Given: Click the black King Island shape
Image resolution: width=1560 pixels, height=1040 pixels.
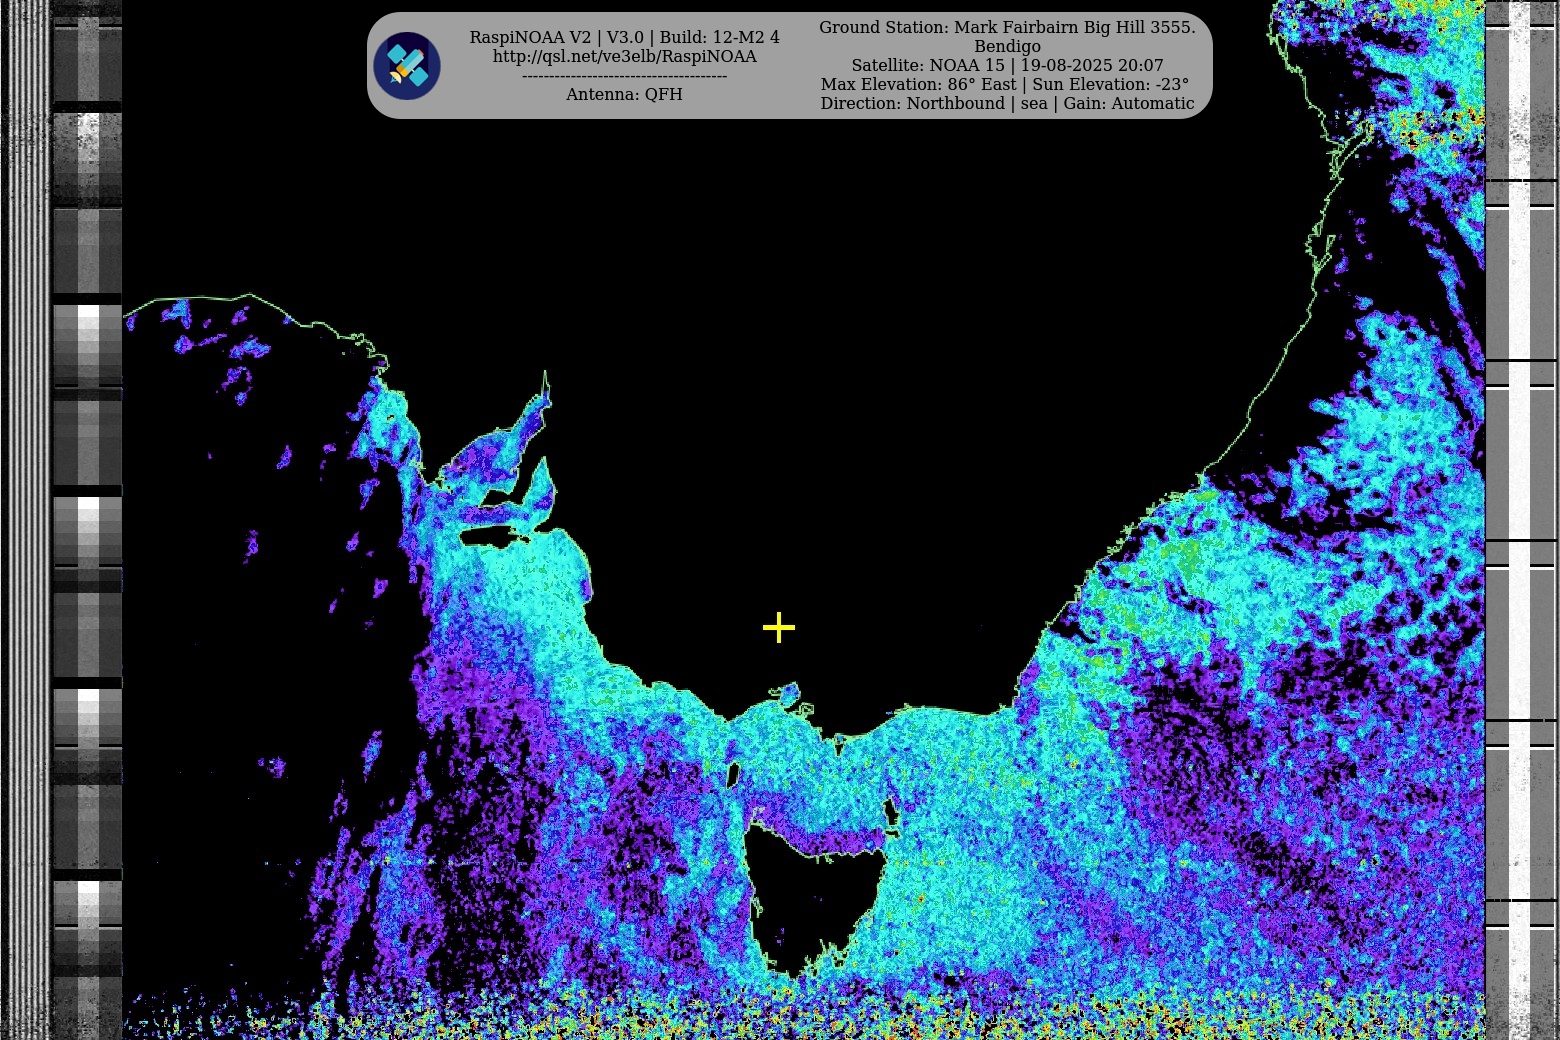Looking at the screenshot, I should tap(733, 776).
